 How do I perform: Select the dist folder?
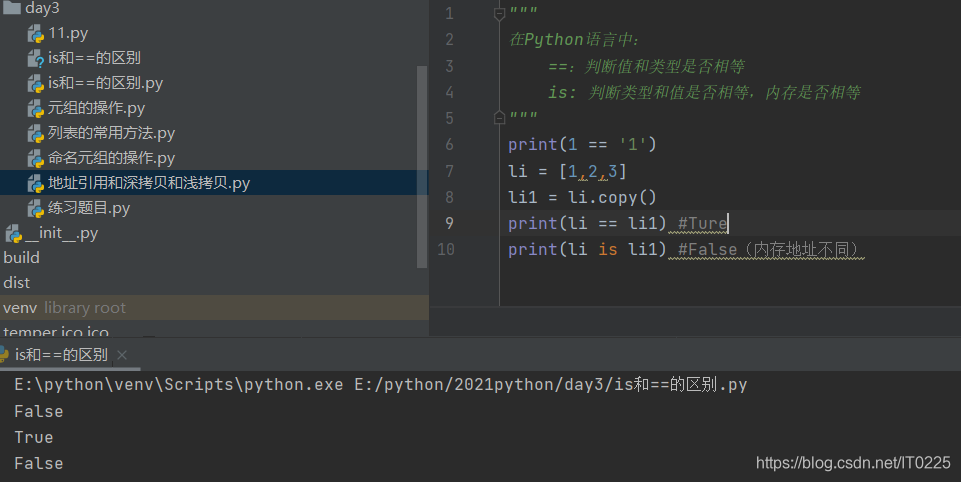pos(17,283)
